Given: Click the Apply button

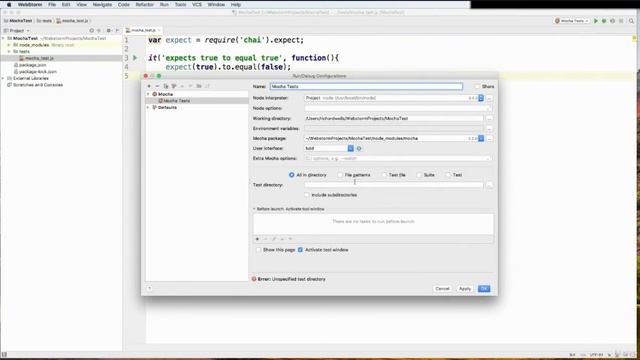Looking at the screenshot, I should pyautogui.click(x=465, y=289).
